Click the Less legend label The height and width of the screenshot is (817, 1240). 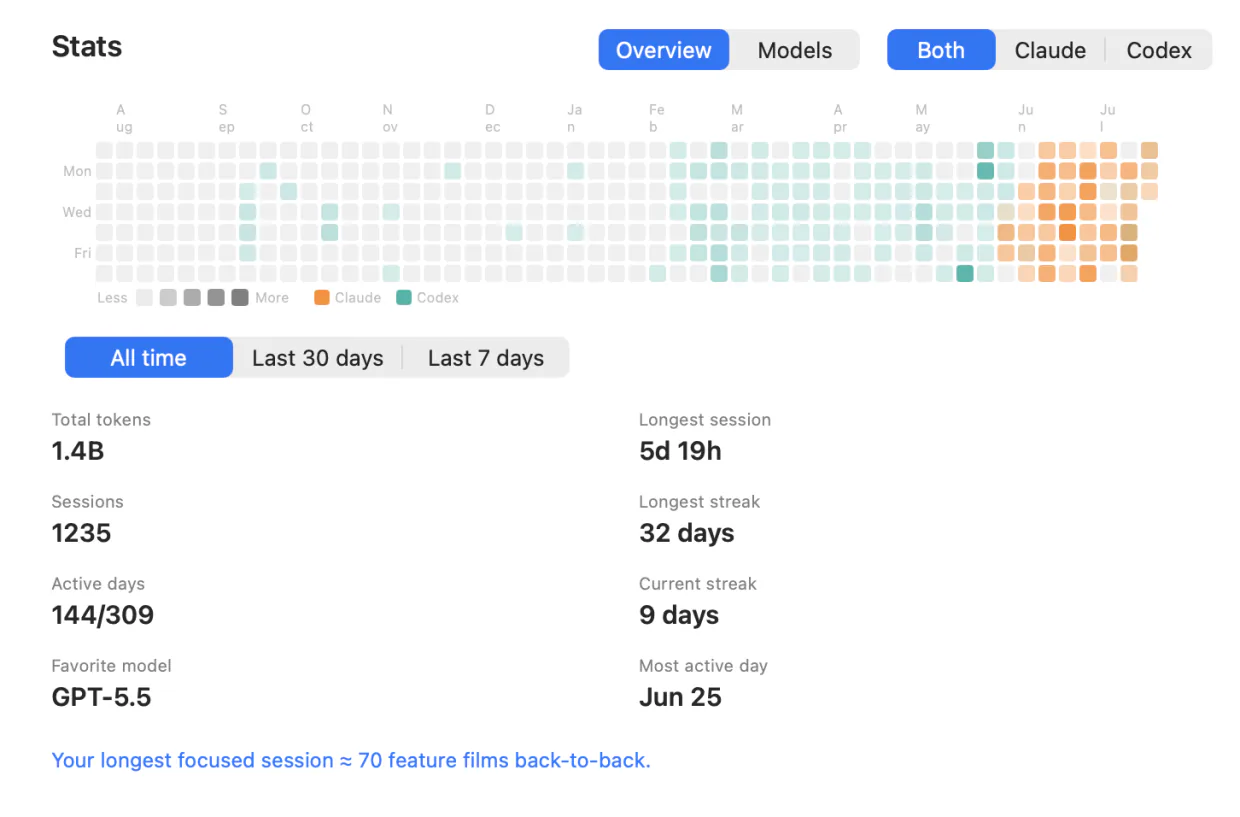(x=112, y=298)
